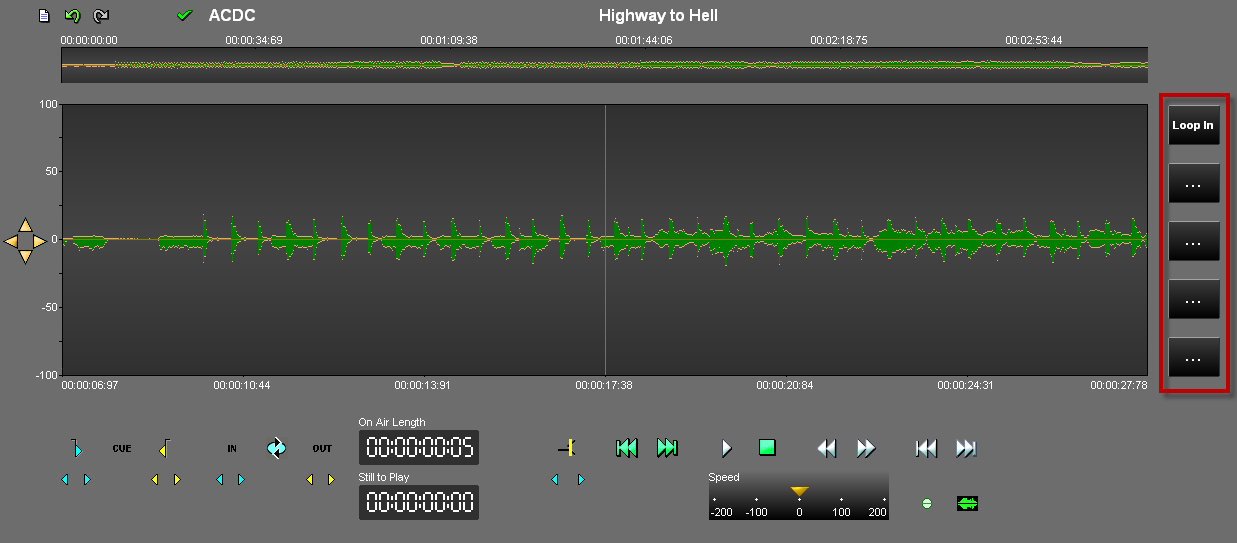
Task: Click the small green circle icon beside Speed
Action: [926, 503]
